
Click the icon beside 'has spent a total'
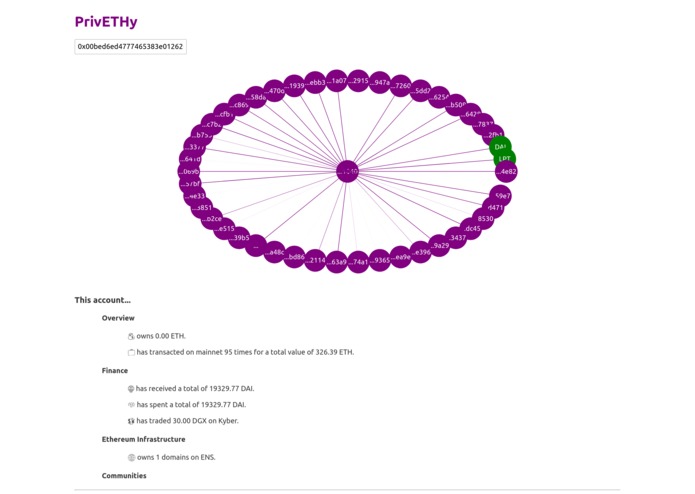pos(131,405)
